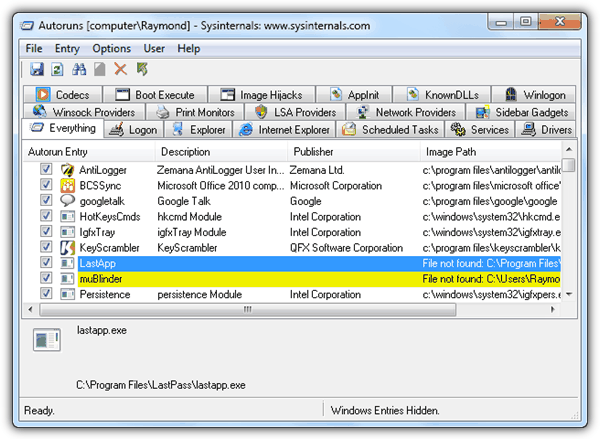Select the Winlogon tab

point(534,95)
